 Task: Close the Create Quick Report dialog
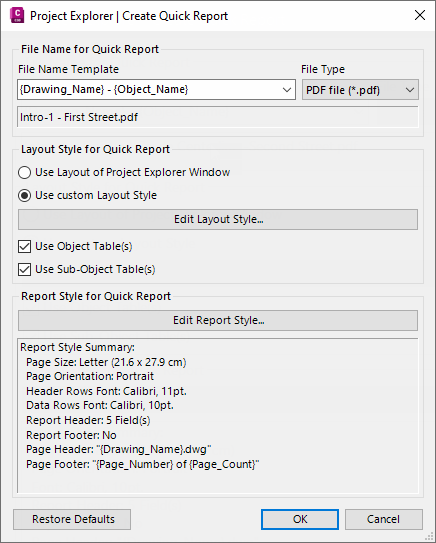(x=420, y=15)
